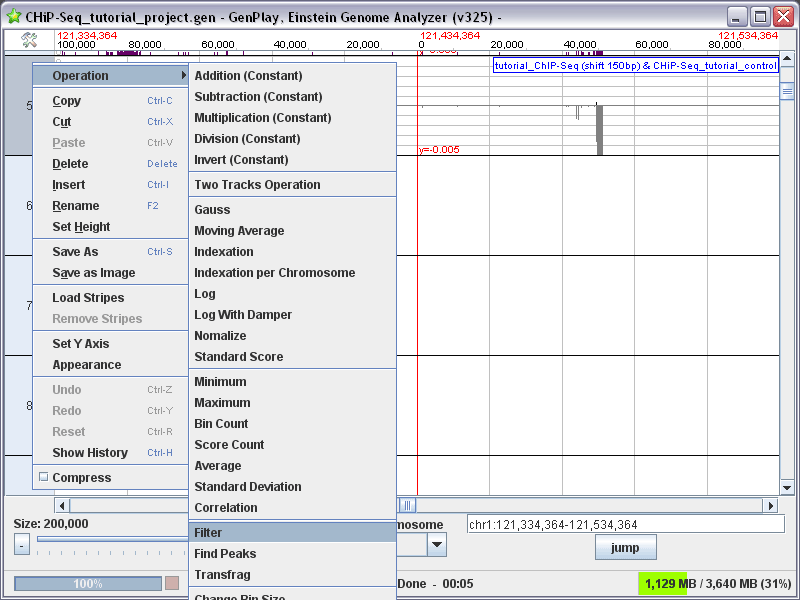Click the vertical scrollbar down arrow

pyautogui.click(x=787, y=488)
